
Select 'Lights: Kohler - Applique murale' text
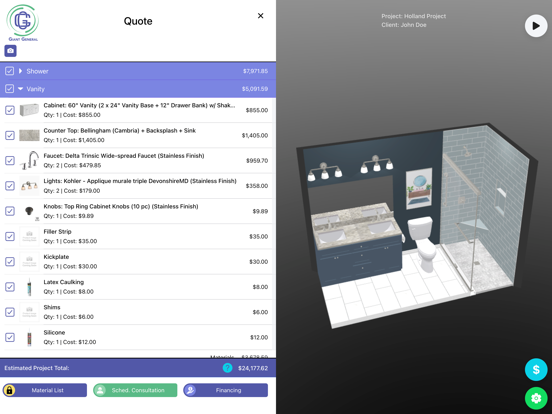(x=140, y=181)
